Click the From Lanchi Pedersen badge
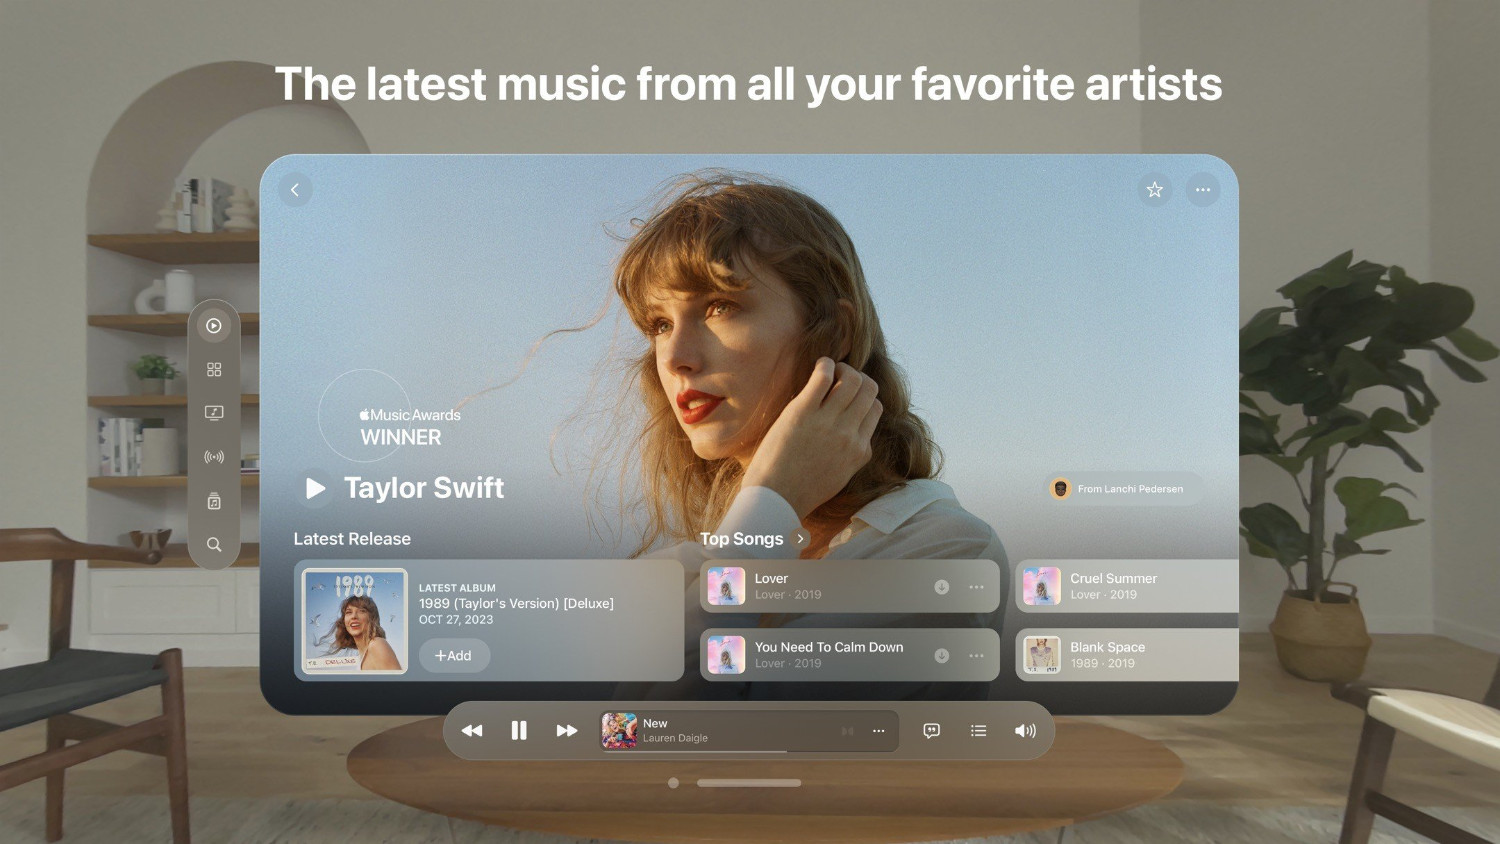This screenshot has width=1500, height=844. 1124,489
